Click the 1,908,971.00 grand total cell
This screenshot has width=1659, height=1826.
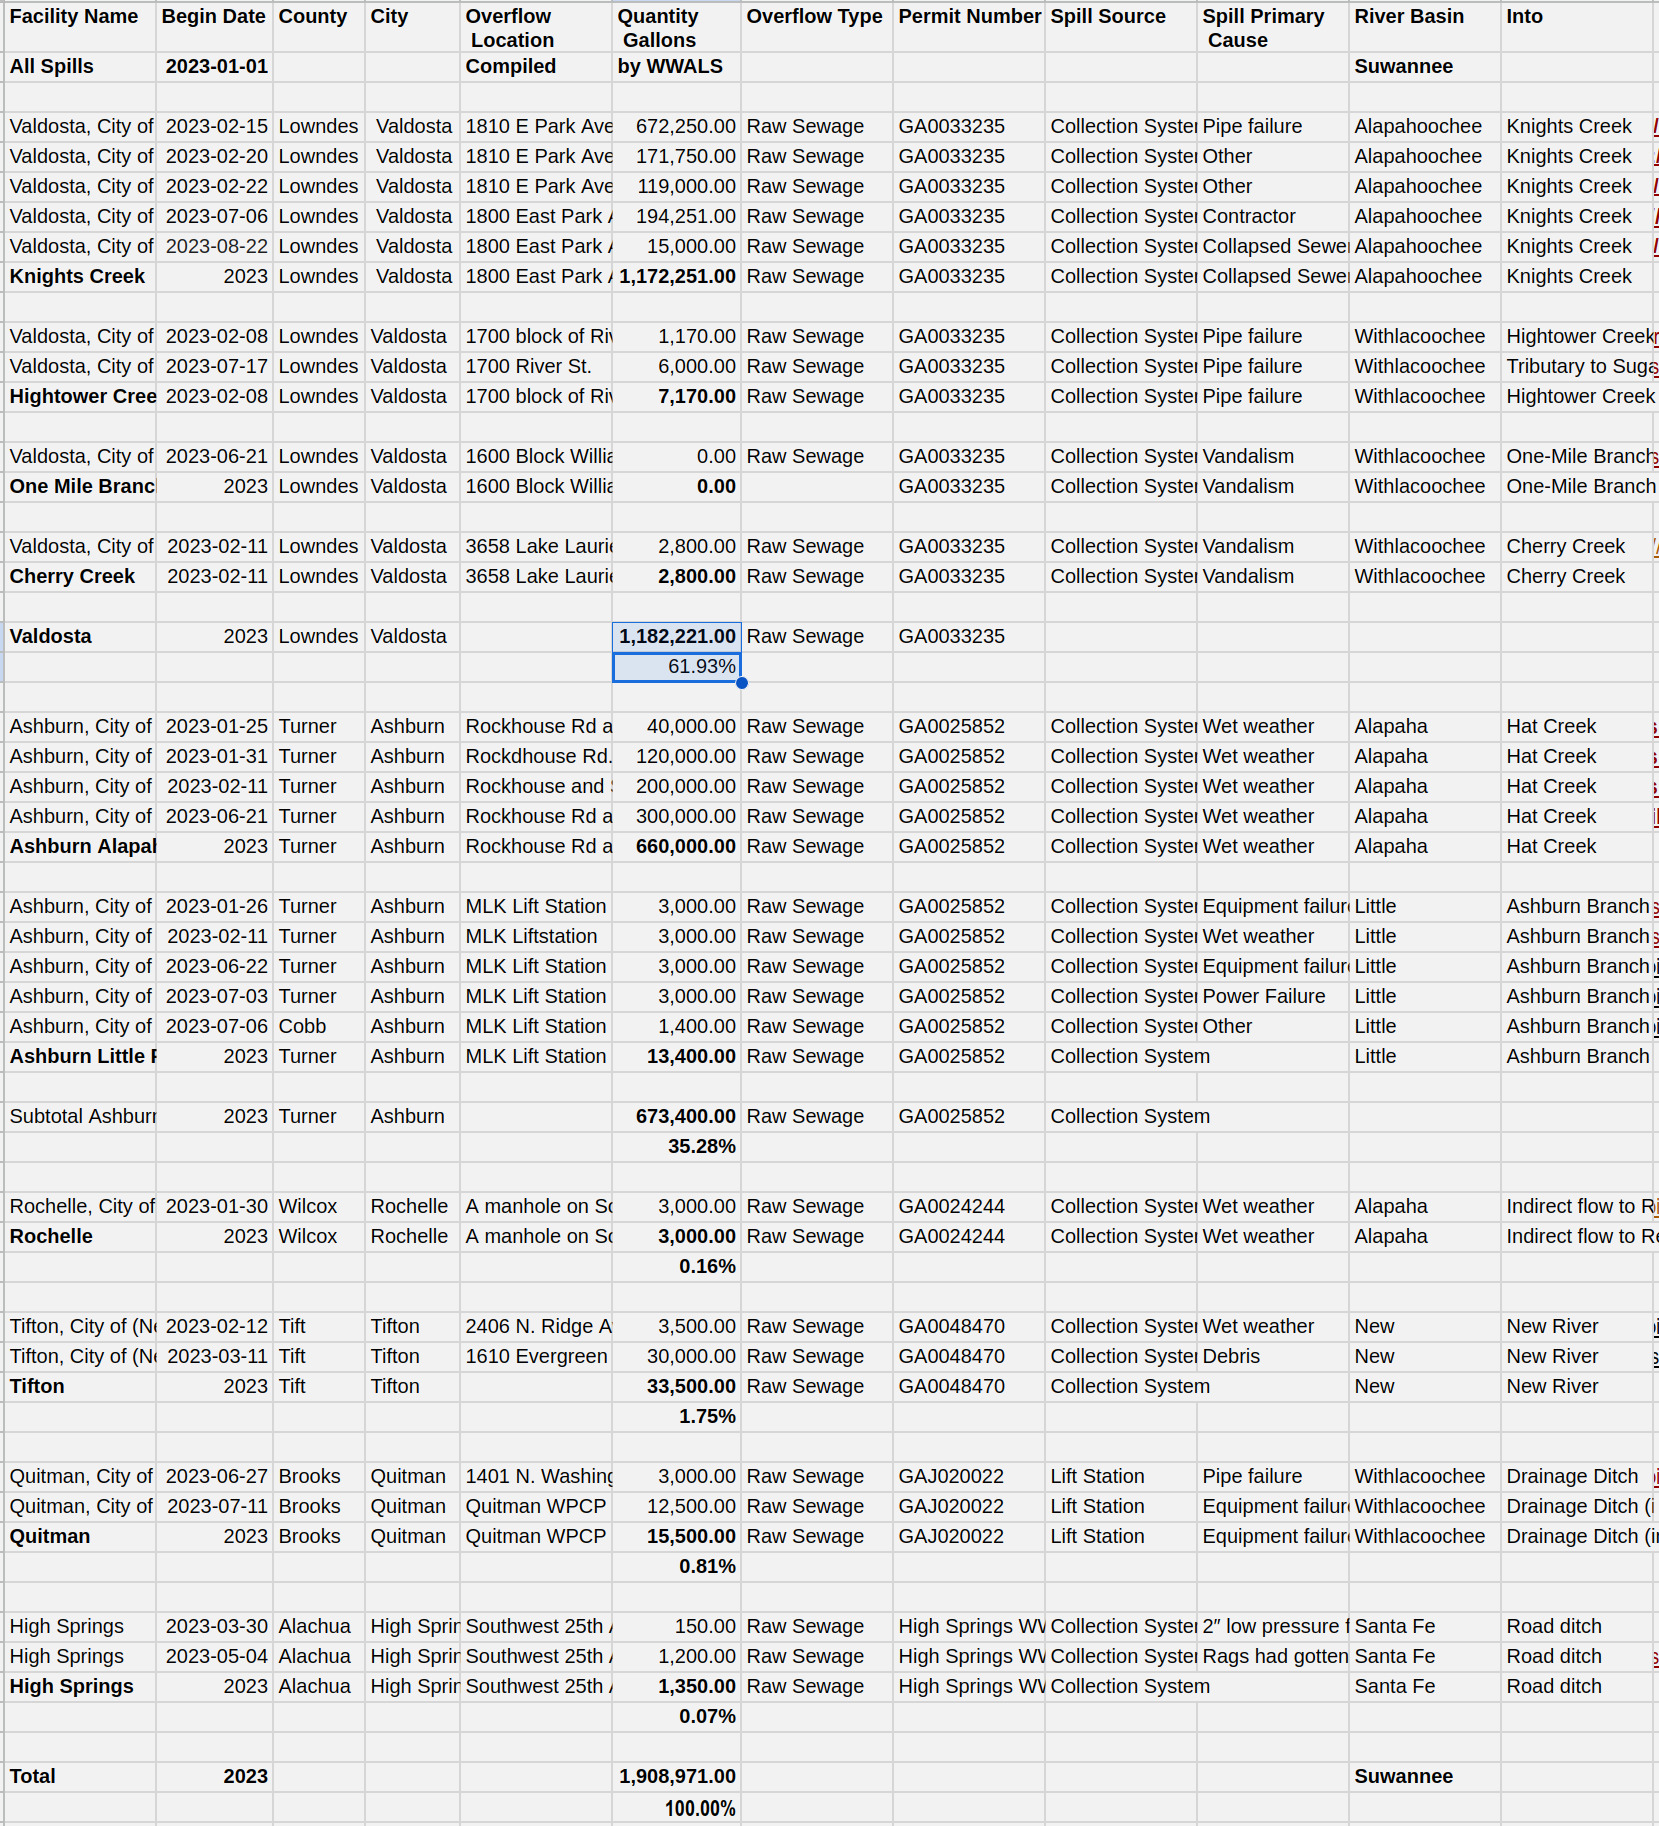click(x=677, y=1777)
